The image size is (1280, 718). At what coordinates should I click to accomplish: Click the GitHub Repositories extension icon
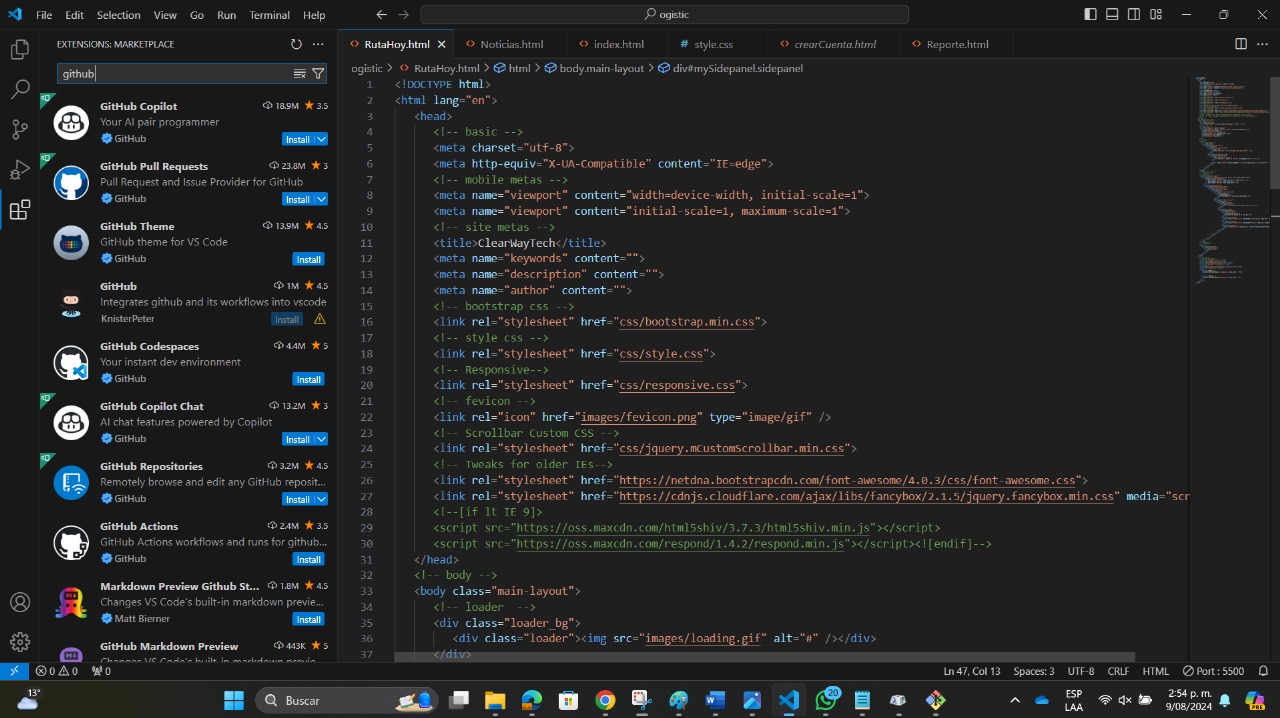click(x=71, y=482)
